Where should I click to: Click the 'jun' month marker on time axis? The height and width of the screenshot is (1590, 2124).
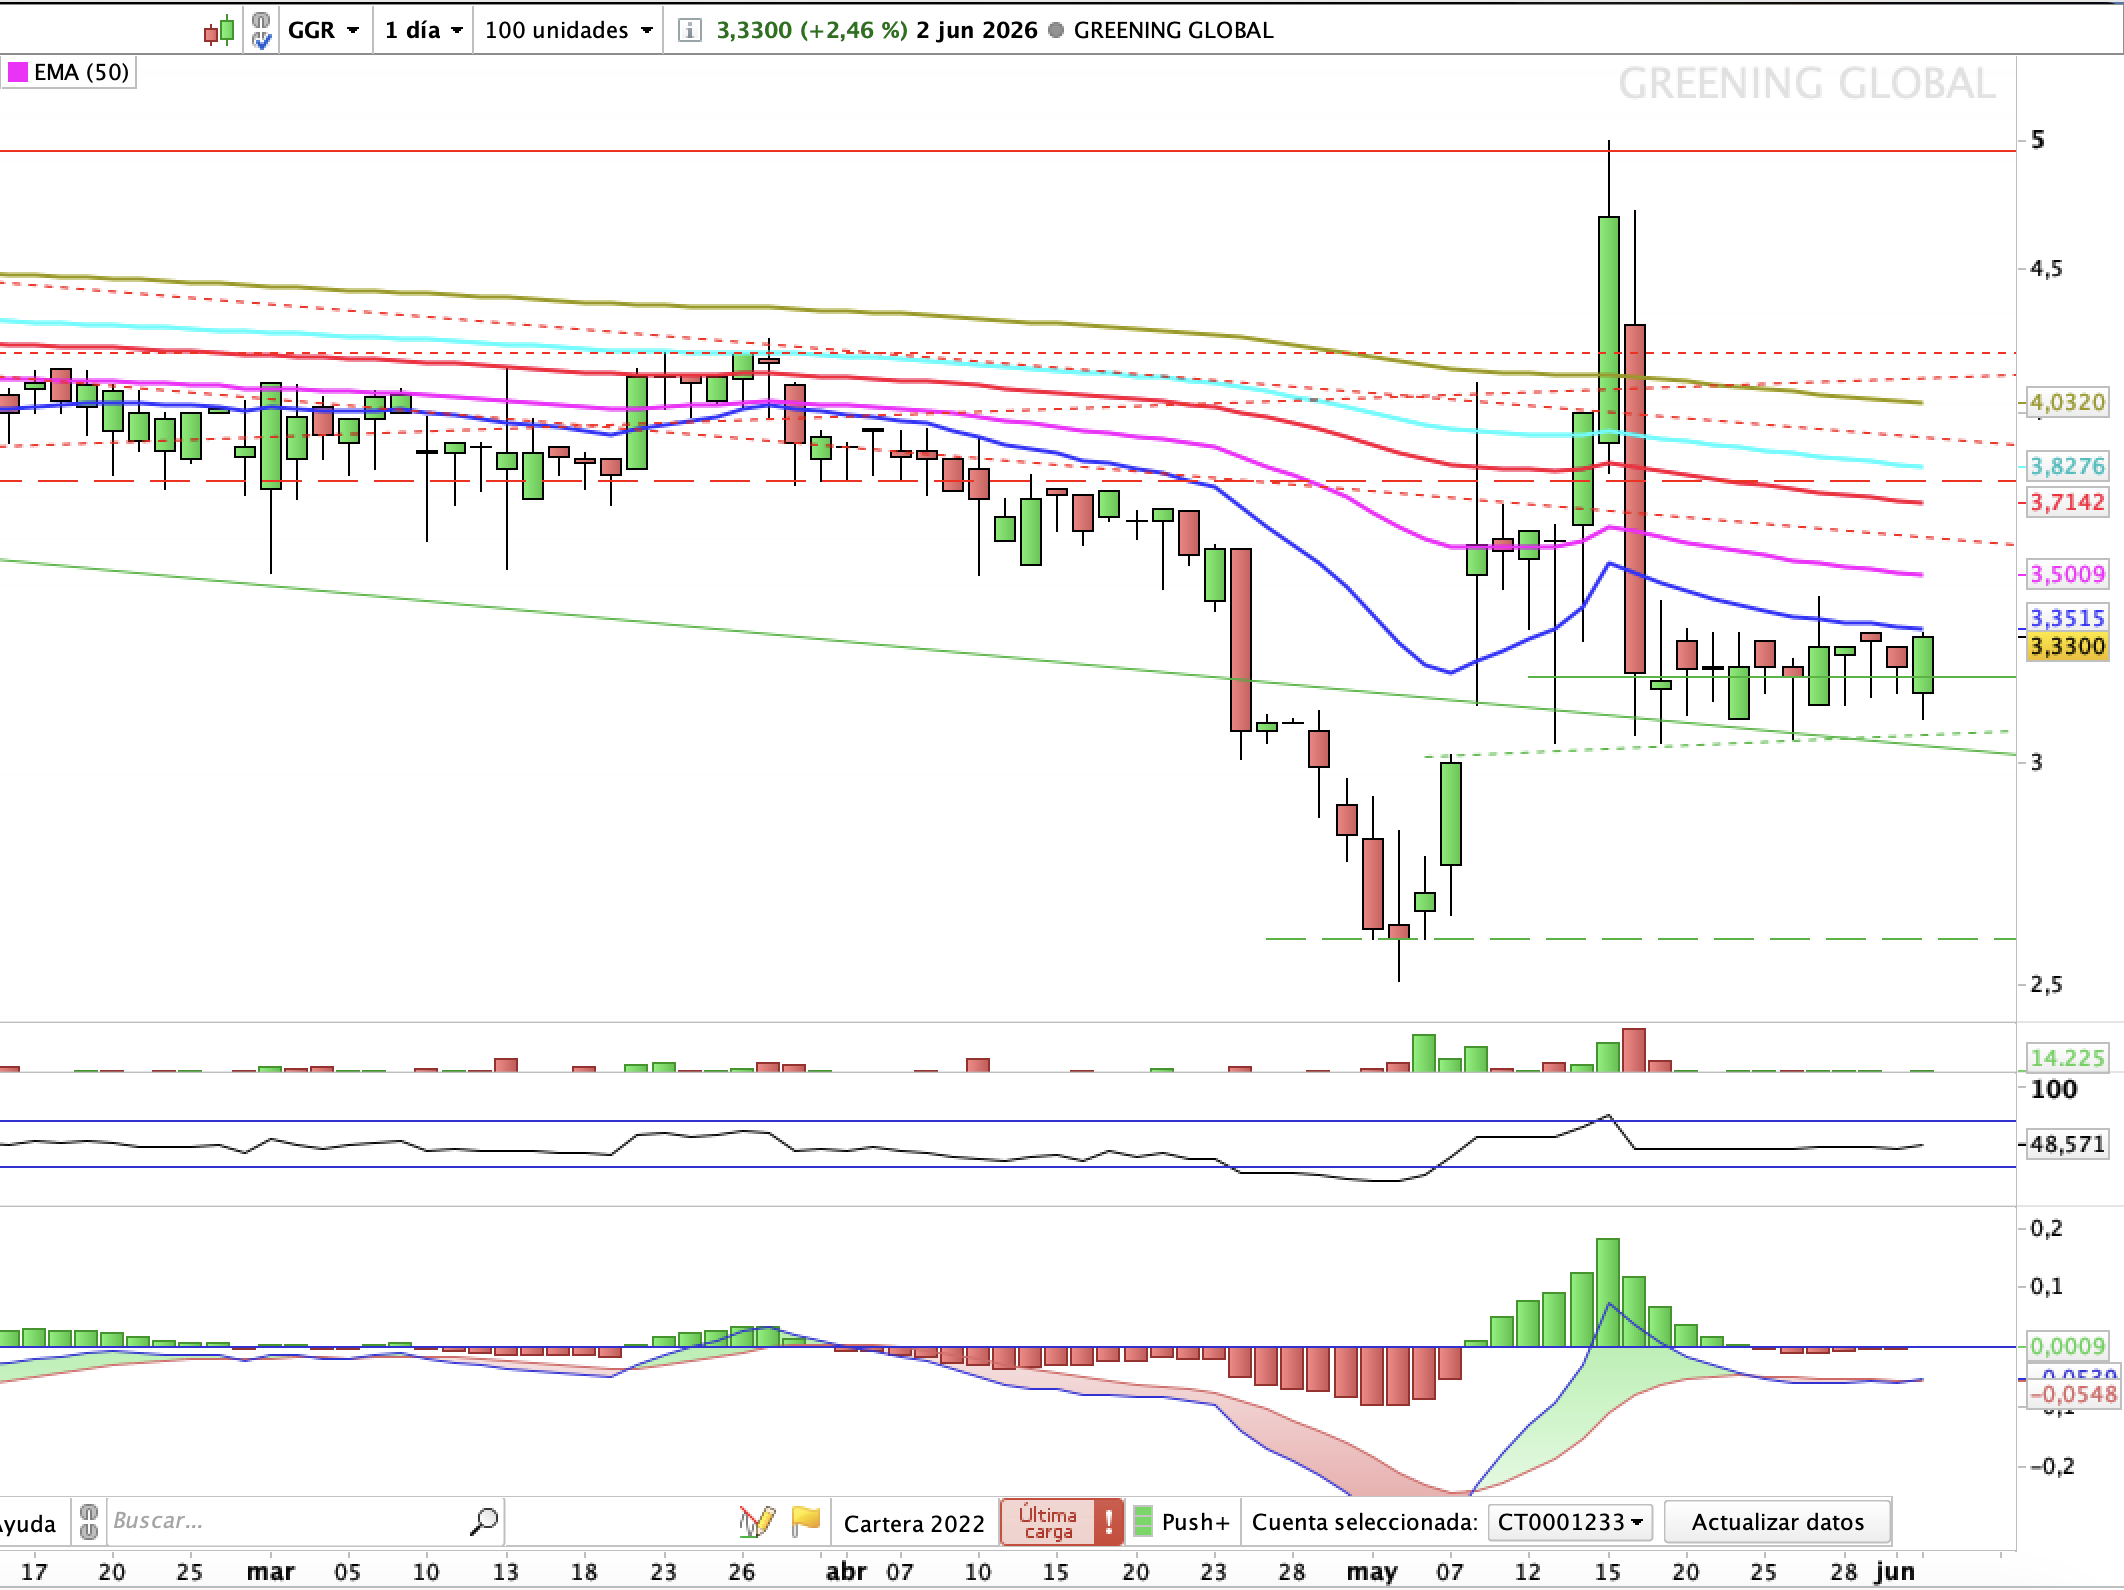tap(1894, 1572)
